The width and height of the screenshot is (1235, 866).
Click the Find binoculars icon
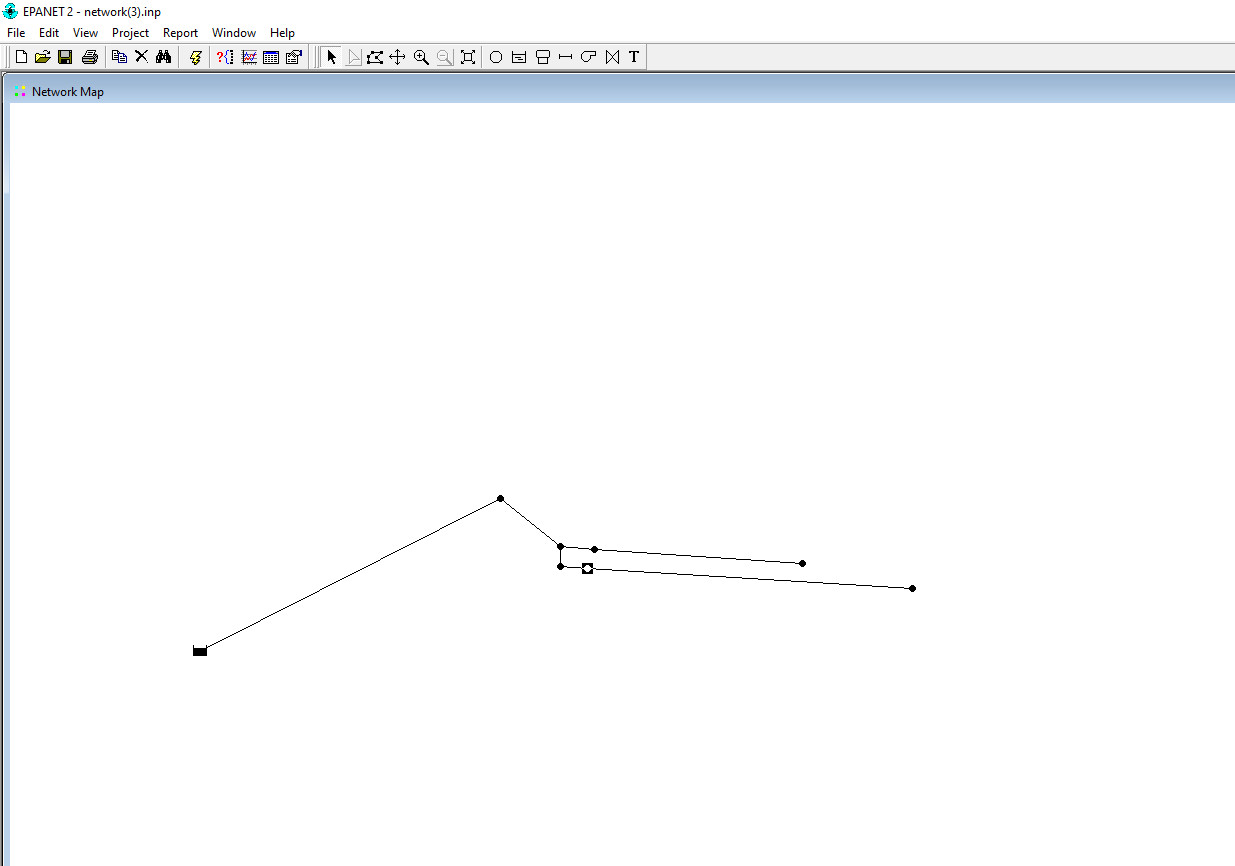click(x=164, y=57)
